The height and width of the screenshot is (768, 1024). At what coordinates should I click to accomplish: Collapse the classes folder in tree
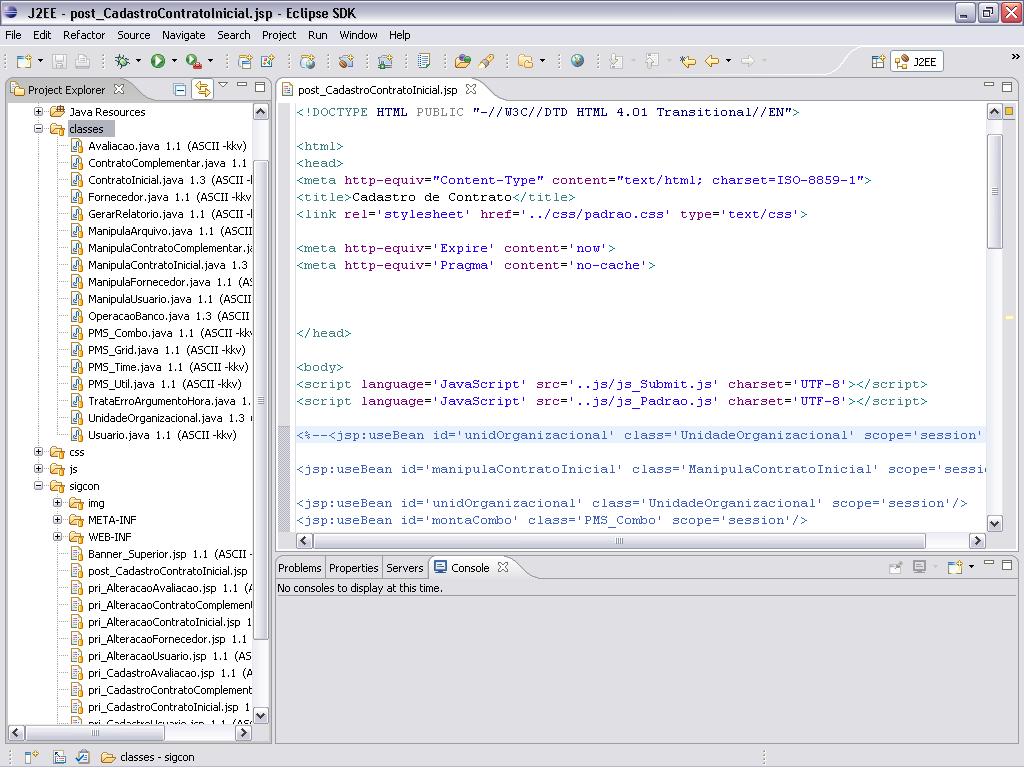click(39, 129)
